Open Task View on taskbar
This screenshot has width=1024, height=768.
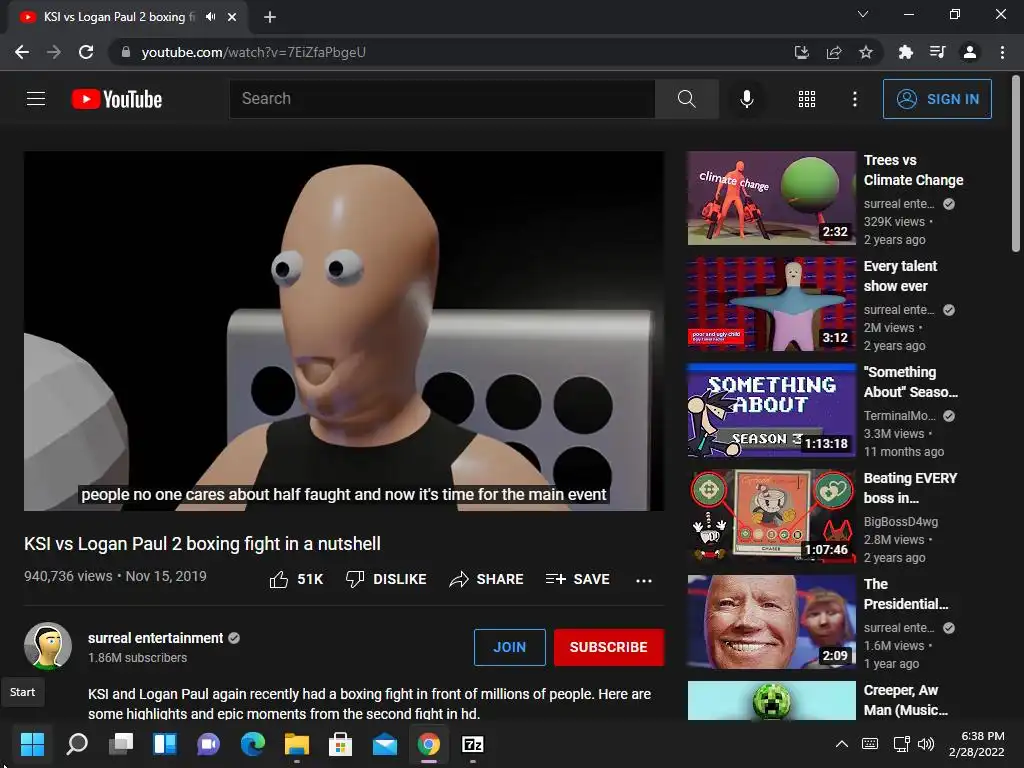pyautogui.click(x=121, y=744)
